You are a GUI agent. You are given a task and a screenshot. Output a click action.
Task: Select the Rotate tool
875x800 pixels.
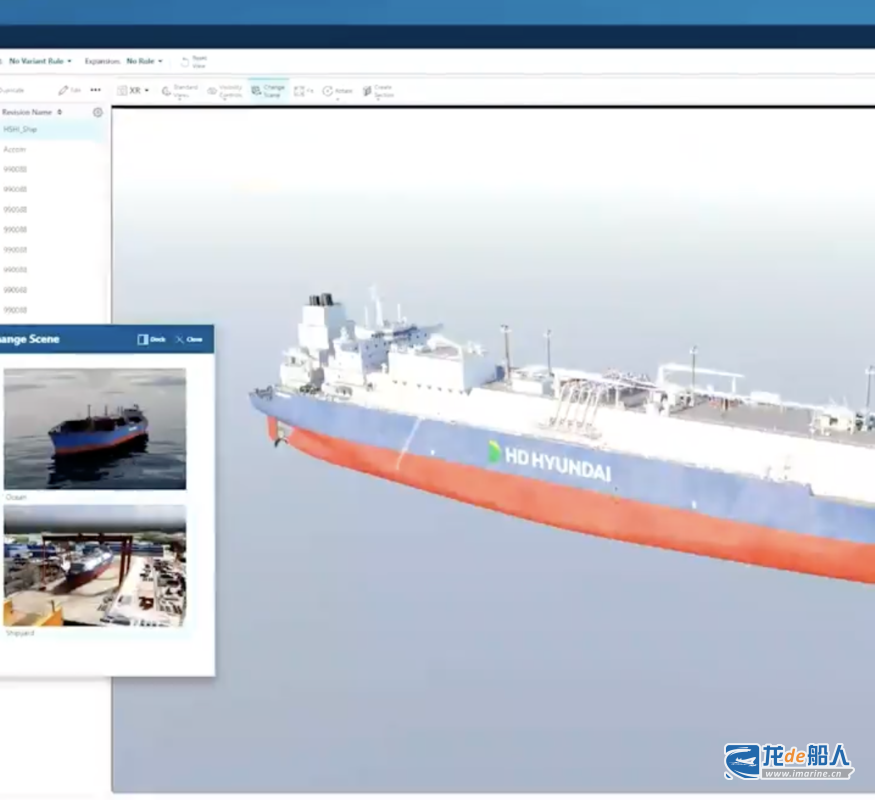338,91
